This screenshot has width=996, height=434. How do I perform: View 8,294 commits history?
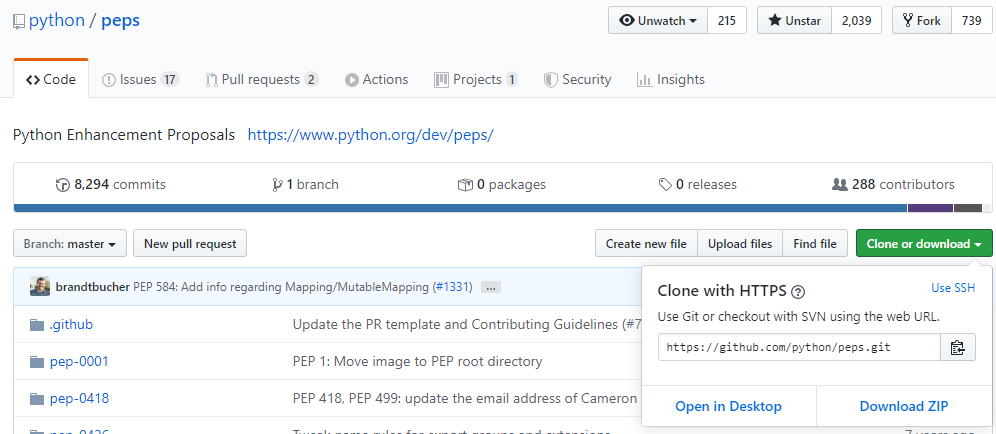coord(111,184)
